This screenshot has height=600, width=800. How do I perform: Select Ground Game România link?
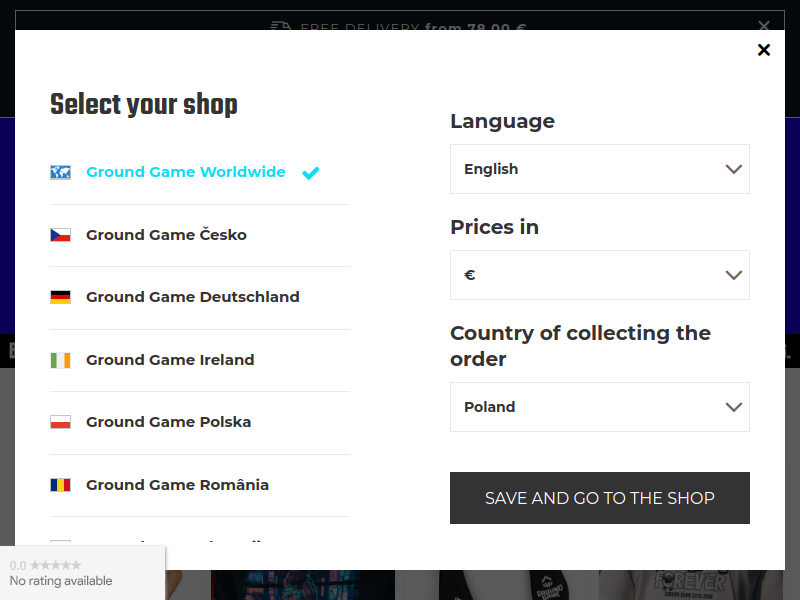177,485
